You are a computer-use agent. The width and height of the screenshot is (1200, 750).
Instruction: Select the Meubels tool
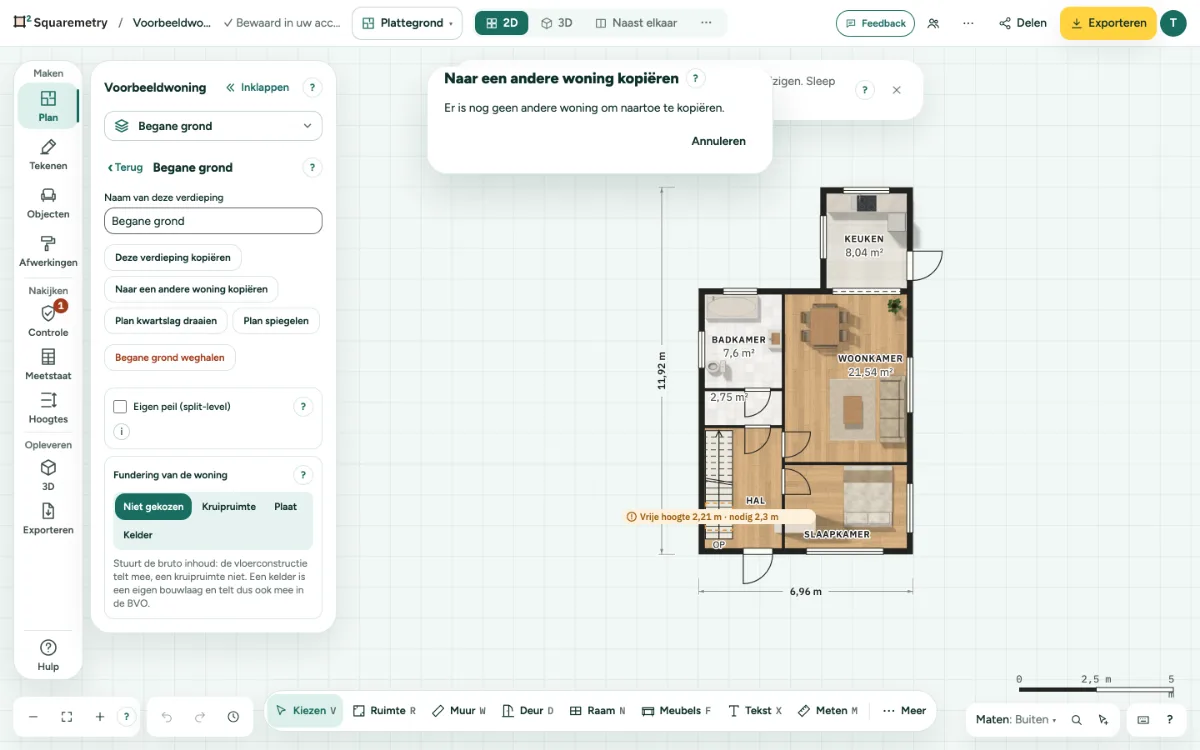click(x=676, y=711)
